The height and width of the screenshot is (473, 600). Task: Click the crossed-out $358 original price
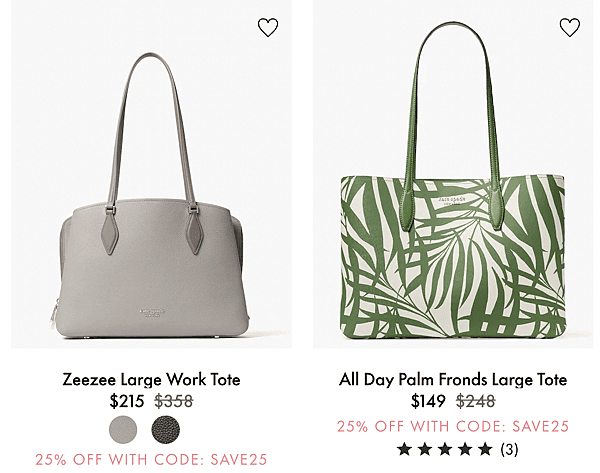pyautogui.click(x=174, y=401)
